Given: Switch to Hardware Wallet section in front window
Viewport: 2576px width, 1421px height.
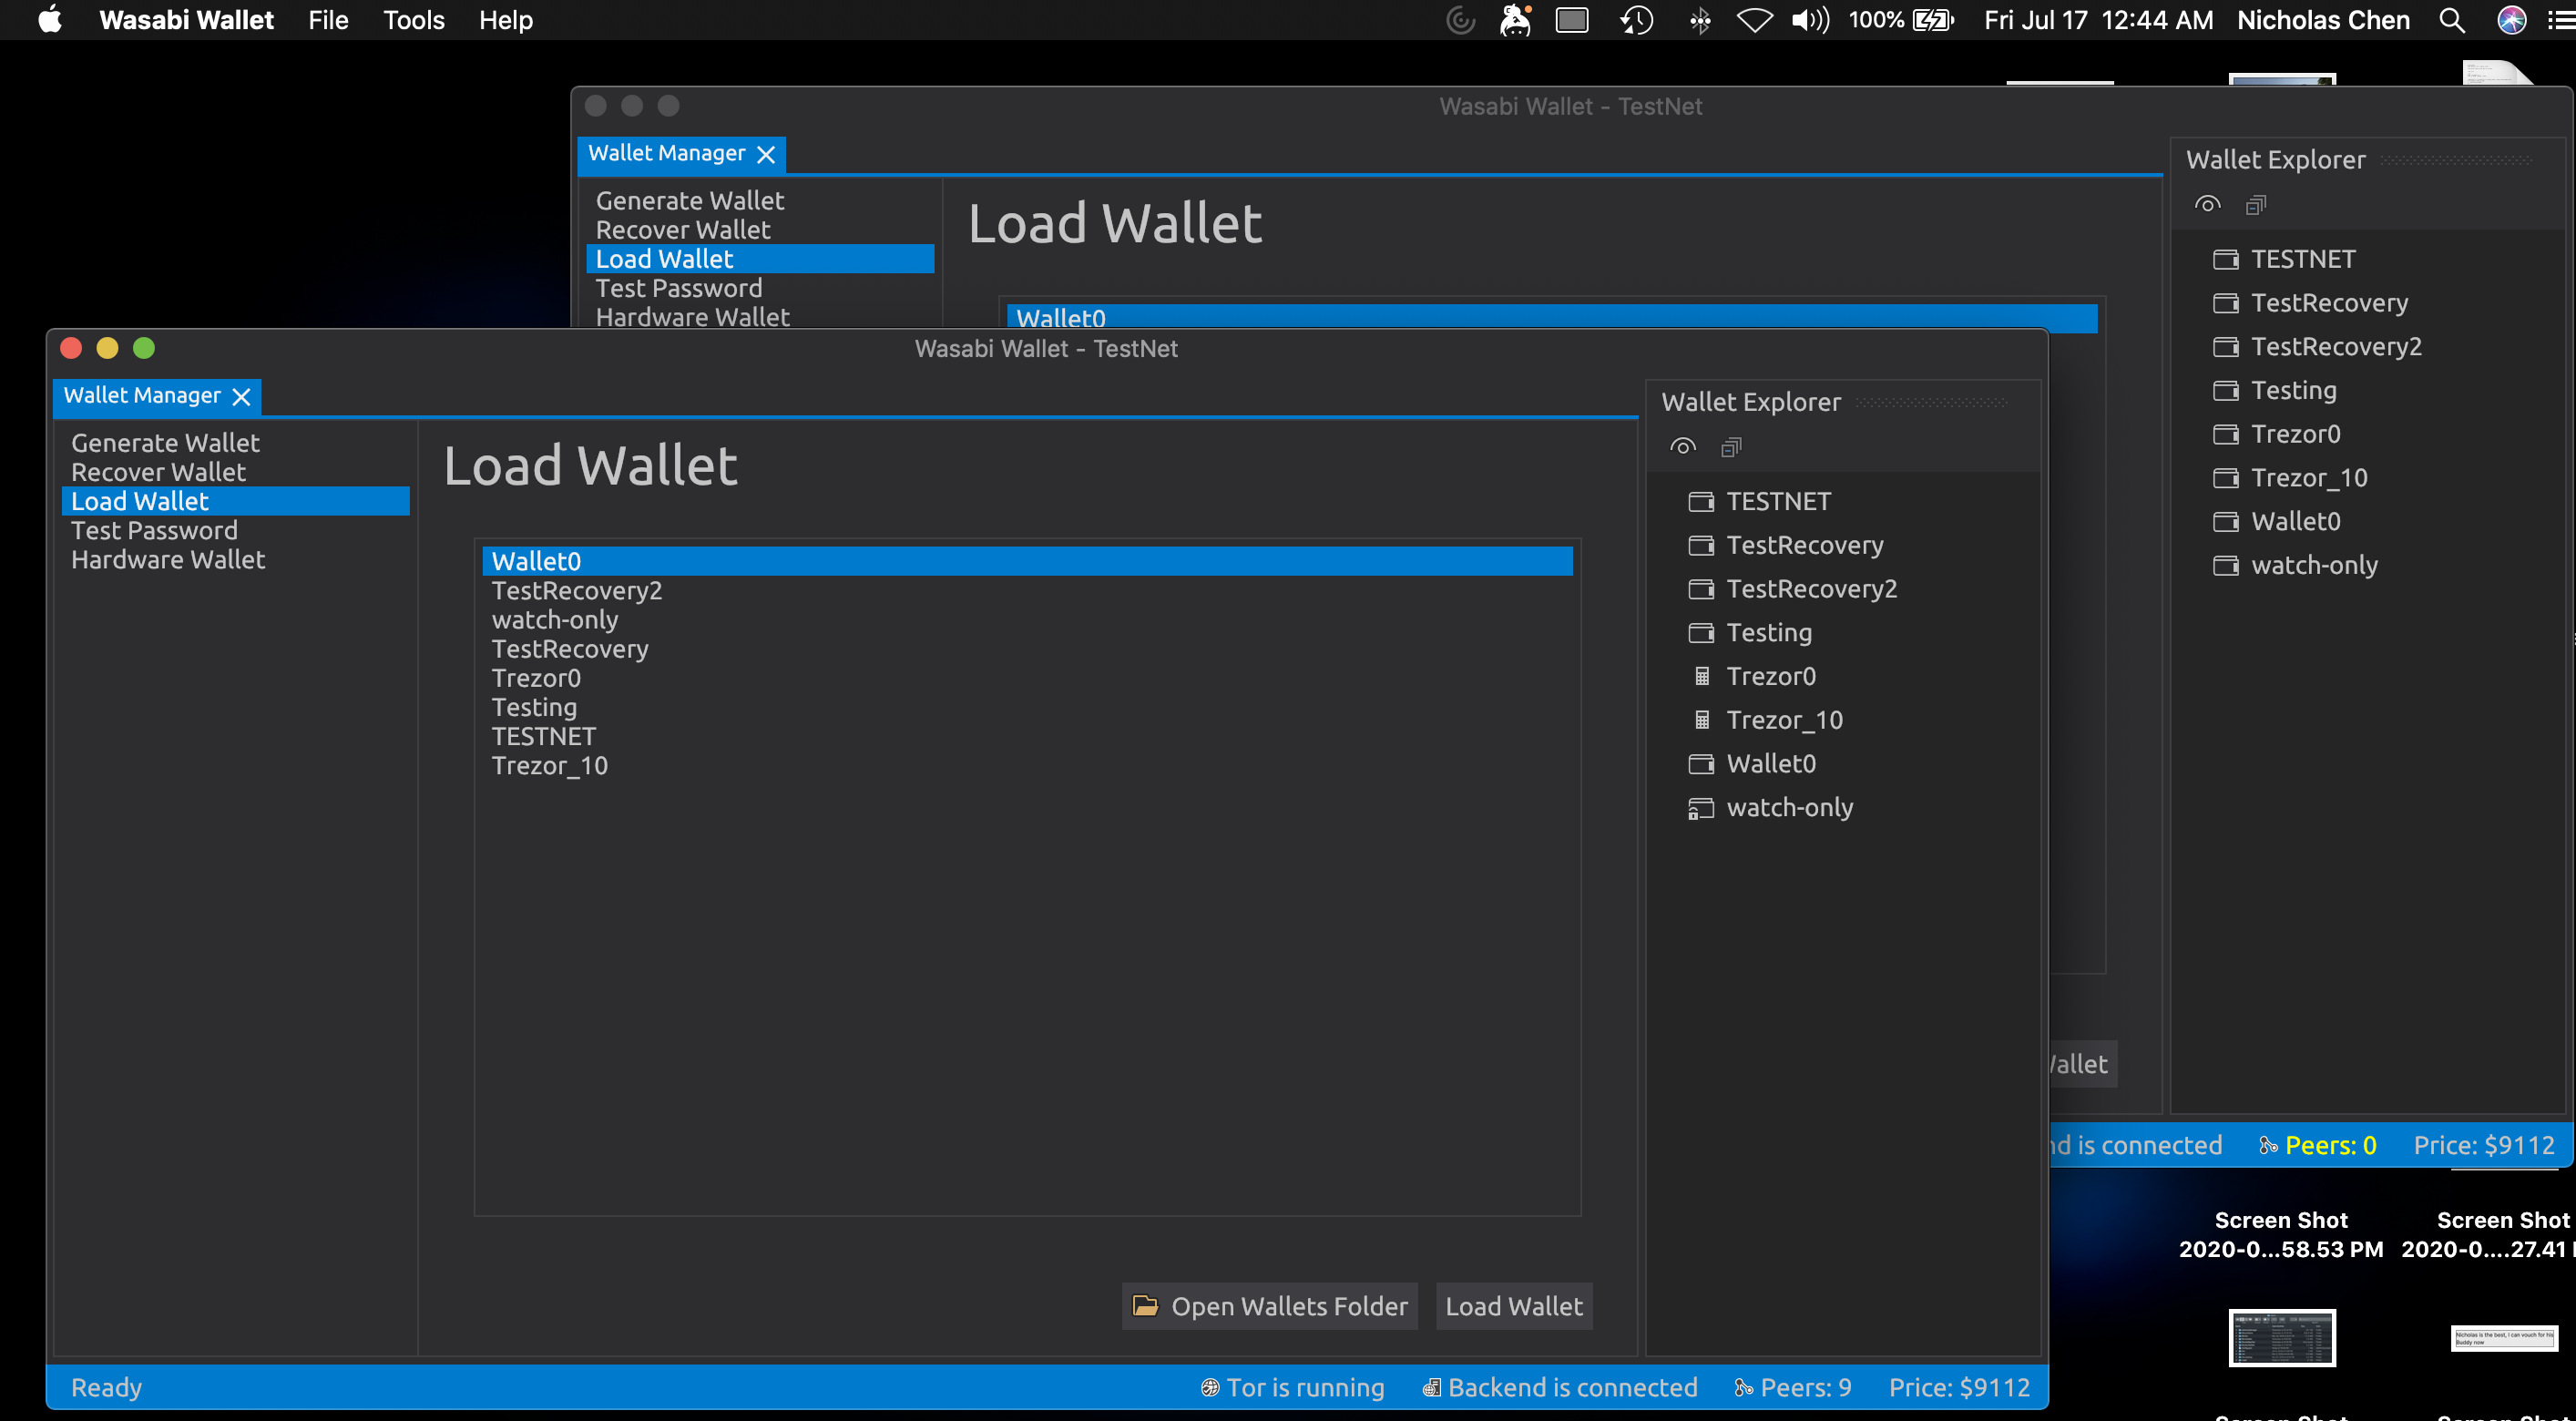Looking at the screenshot, I should coord(168,560).
